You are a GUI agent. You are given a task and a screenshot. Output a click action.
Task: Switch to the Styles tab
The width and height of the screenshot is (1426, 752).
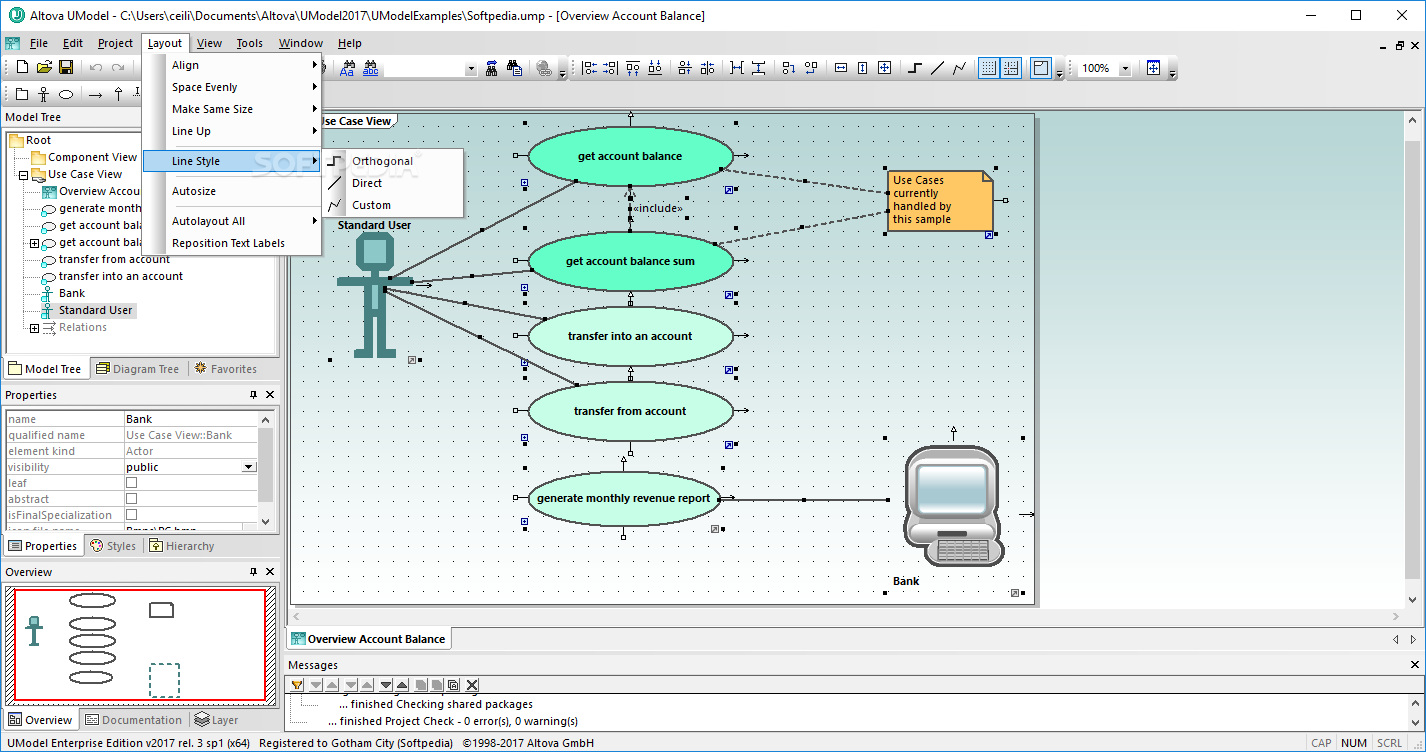coord(113,546)
